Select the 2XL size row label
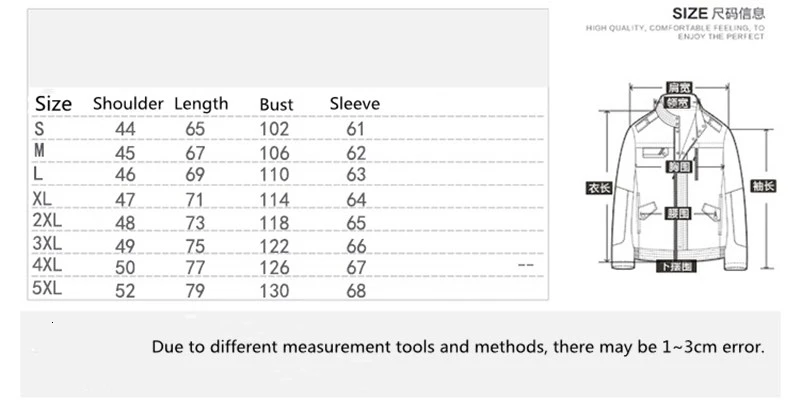Image resolution: width=800 pixels, height=400 pixels. point(47,220)
